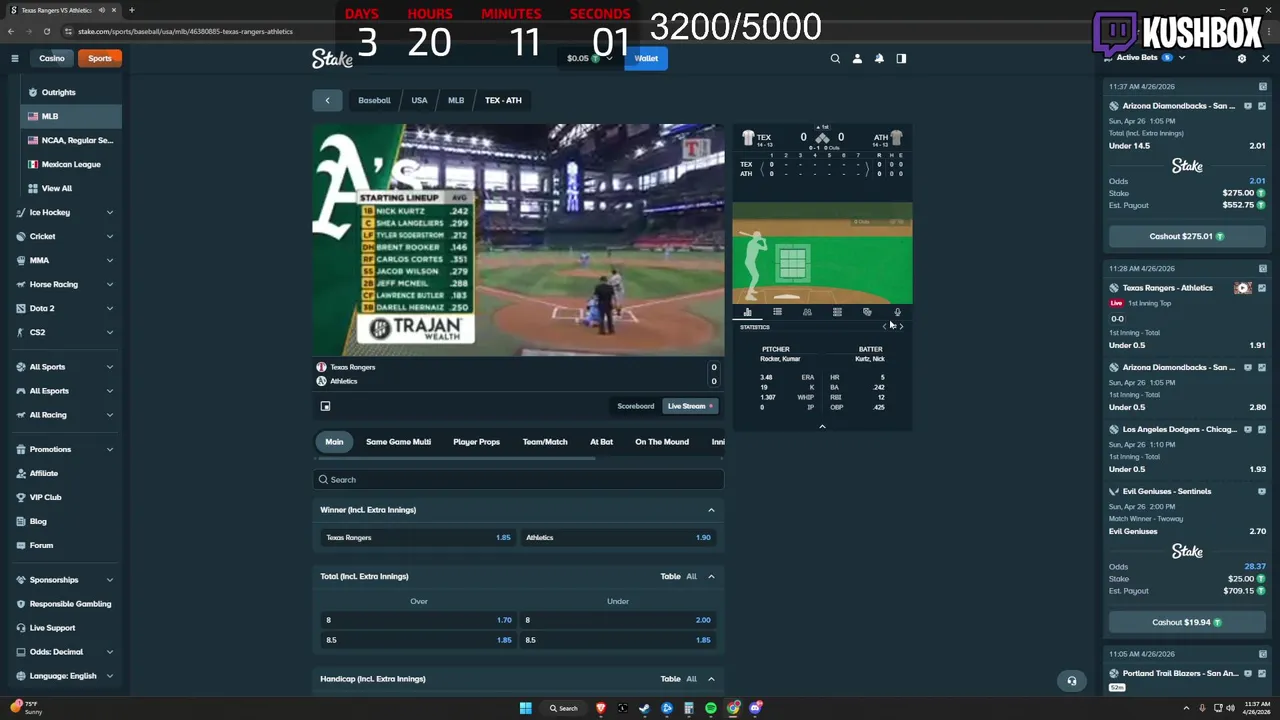Select the On The Mound tab

click(662, 442)
